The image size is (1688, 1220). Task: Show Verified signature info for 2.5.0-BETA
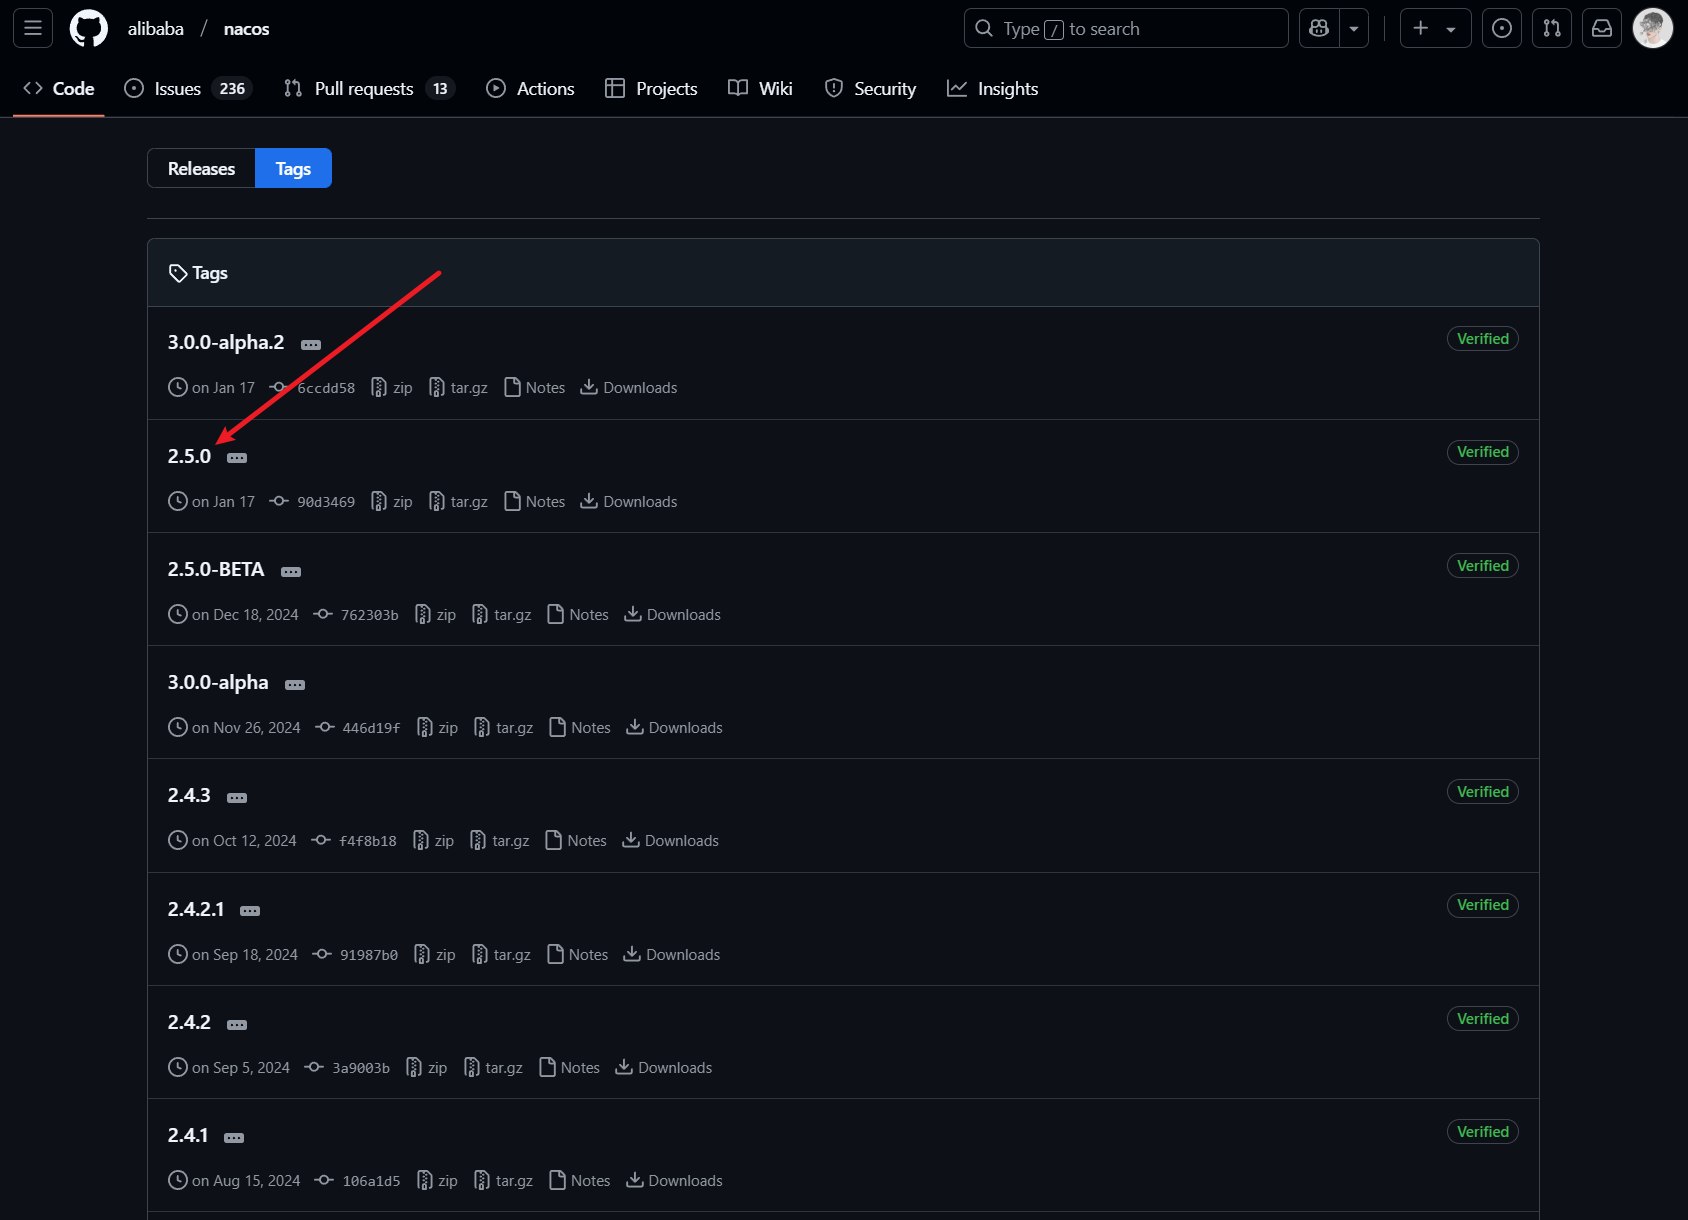[1483, 566]
